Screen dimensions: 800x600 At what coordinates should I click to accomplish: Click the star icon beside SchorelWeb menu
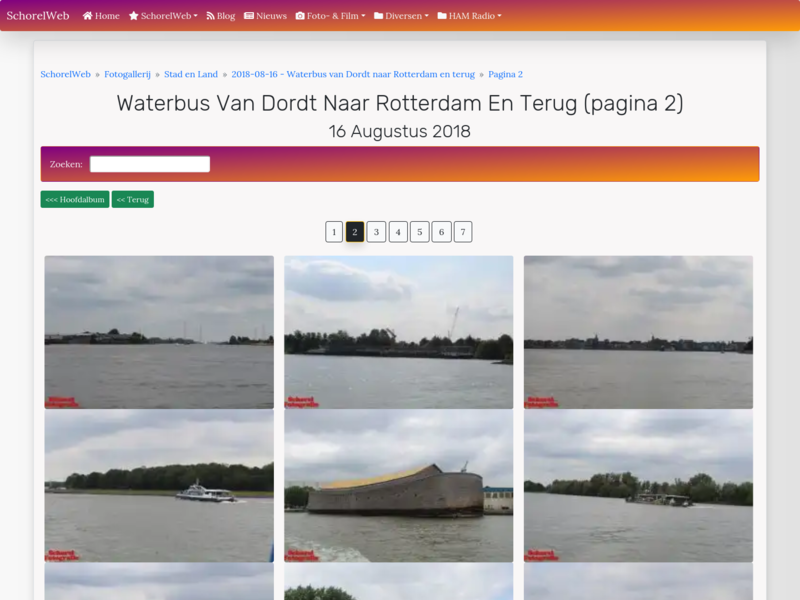(134, 16)
